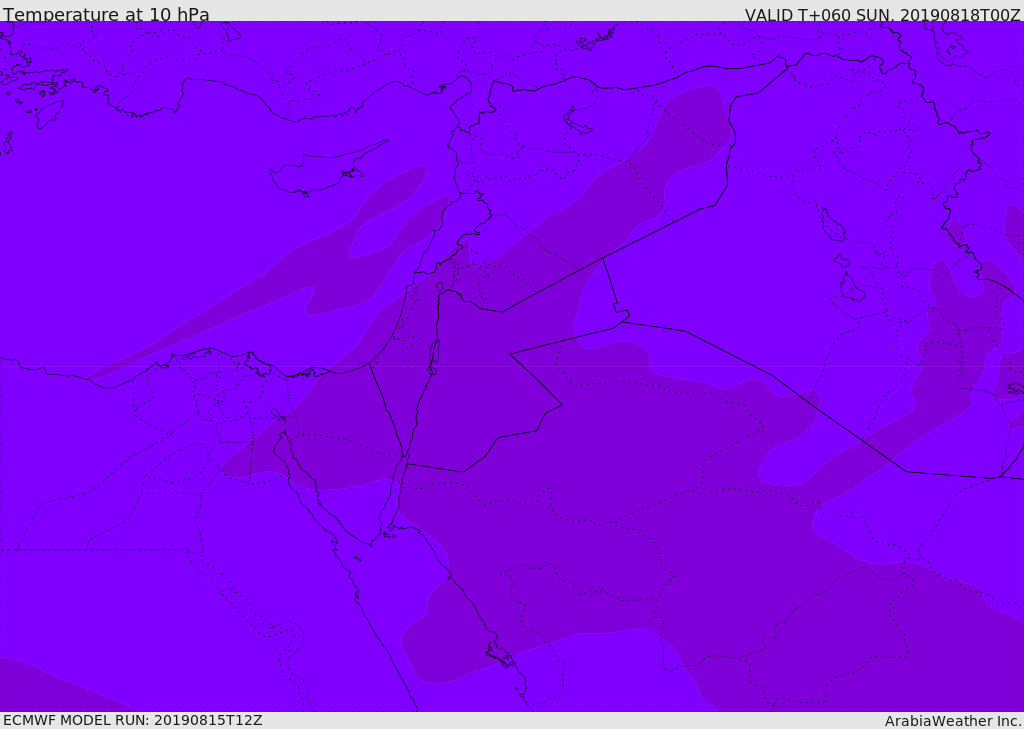Click the 'Temperature at 10 hPa' title
This screenshot has width=1024, height=729.
click(106, 14)
